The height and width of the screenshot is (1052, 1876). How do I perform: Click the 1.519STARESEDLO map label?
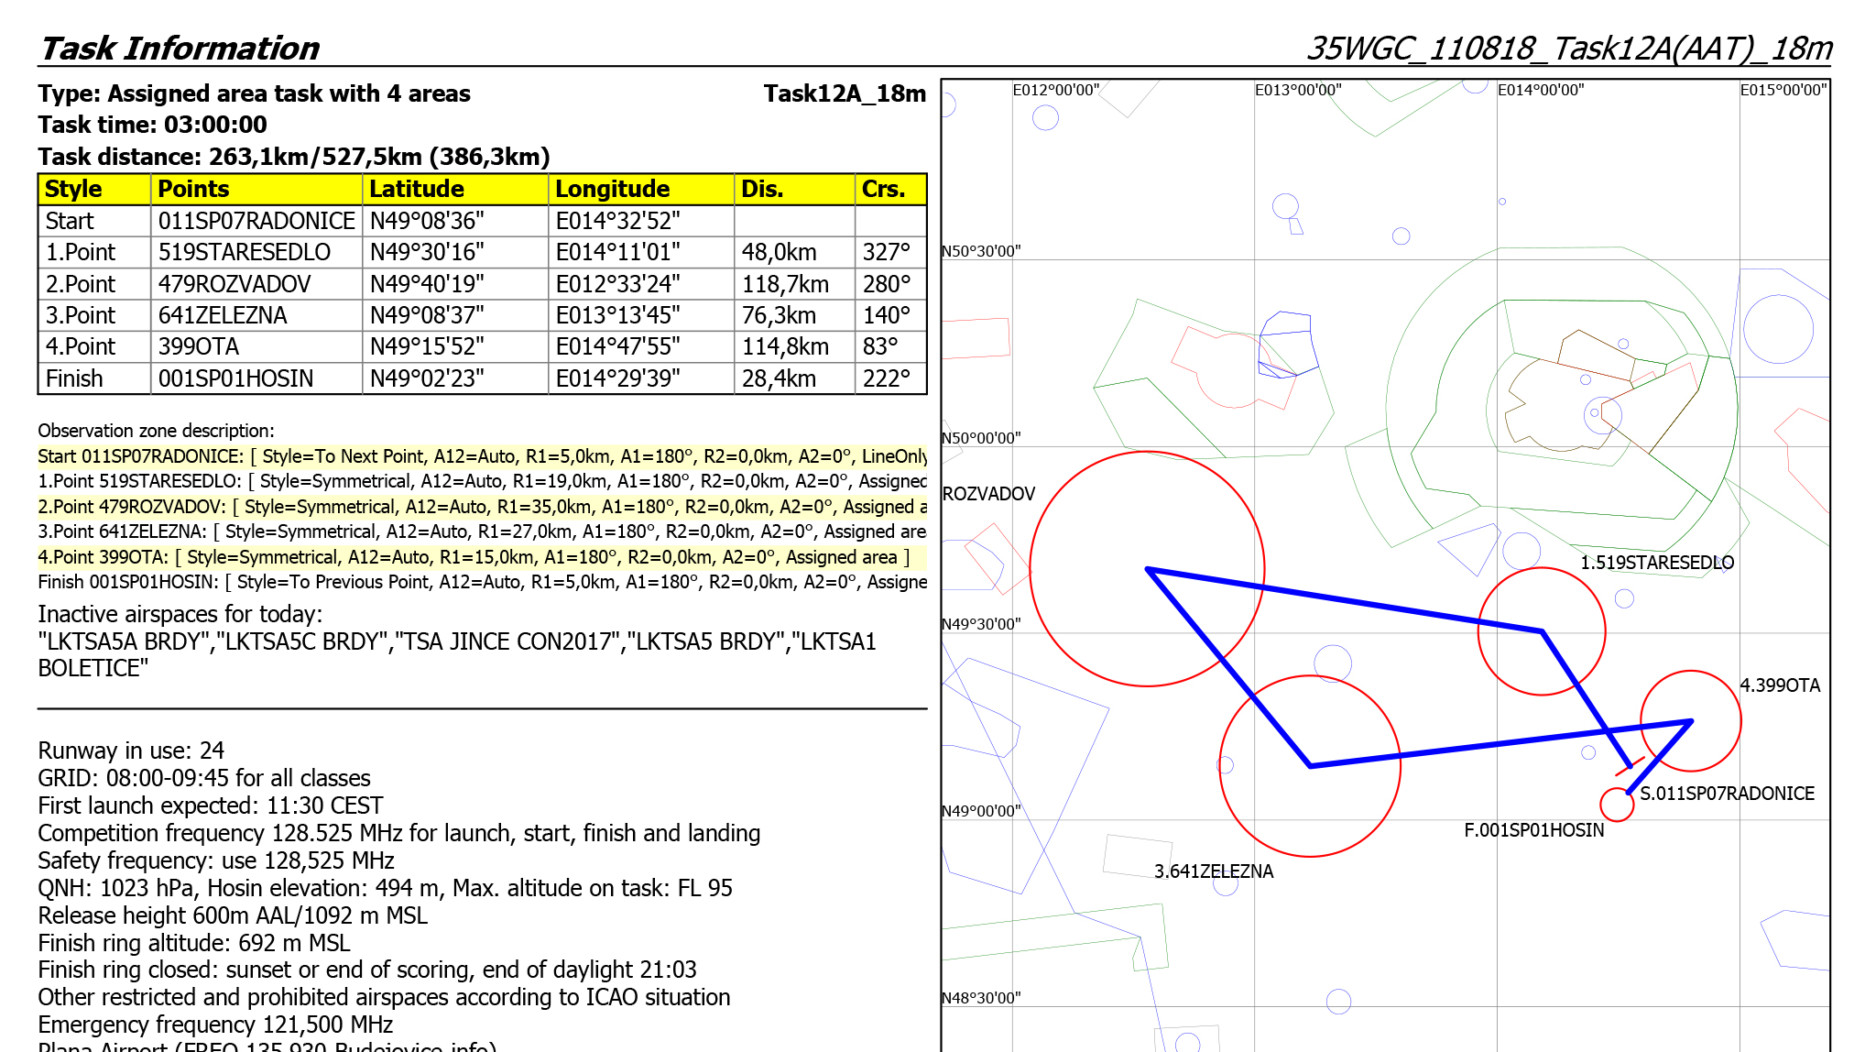tap(1656, 563)
